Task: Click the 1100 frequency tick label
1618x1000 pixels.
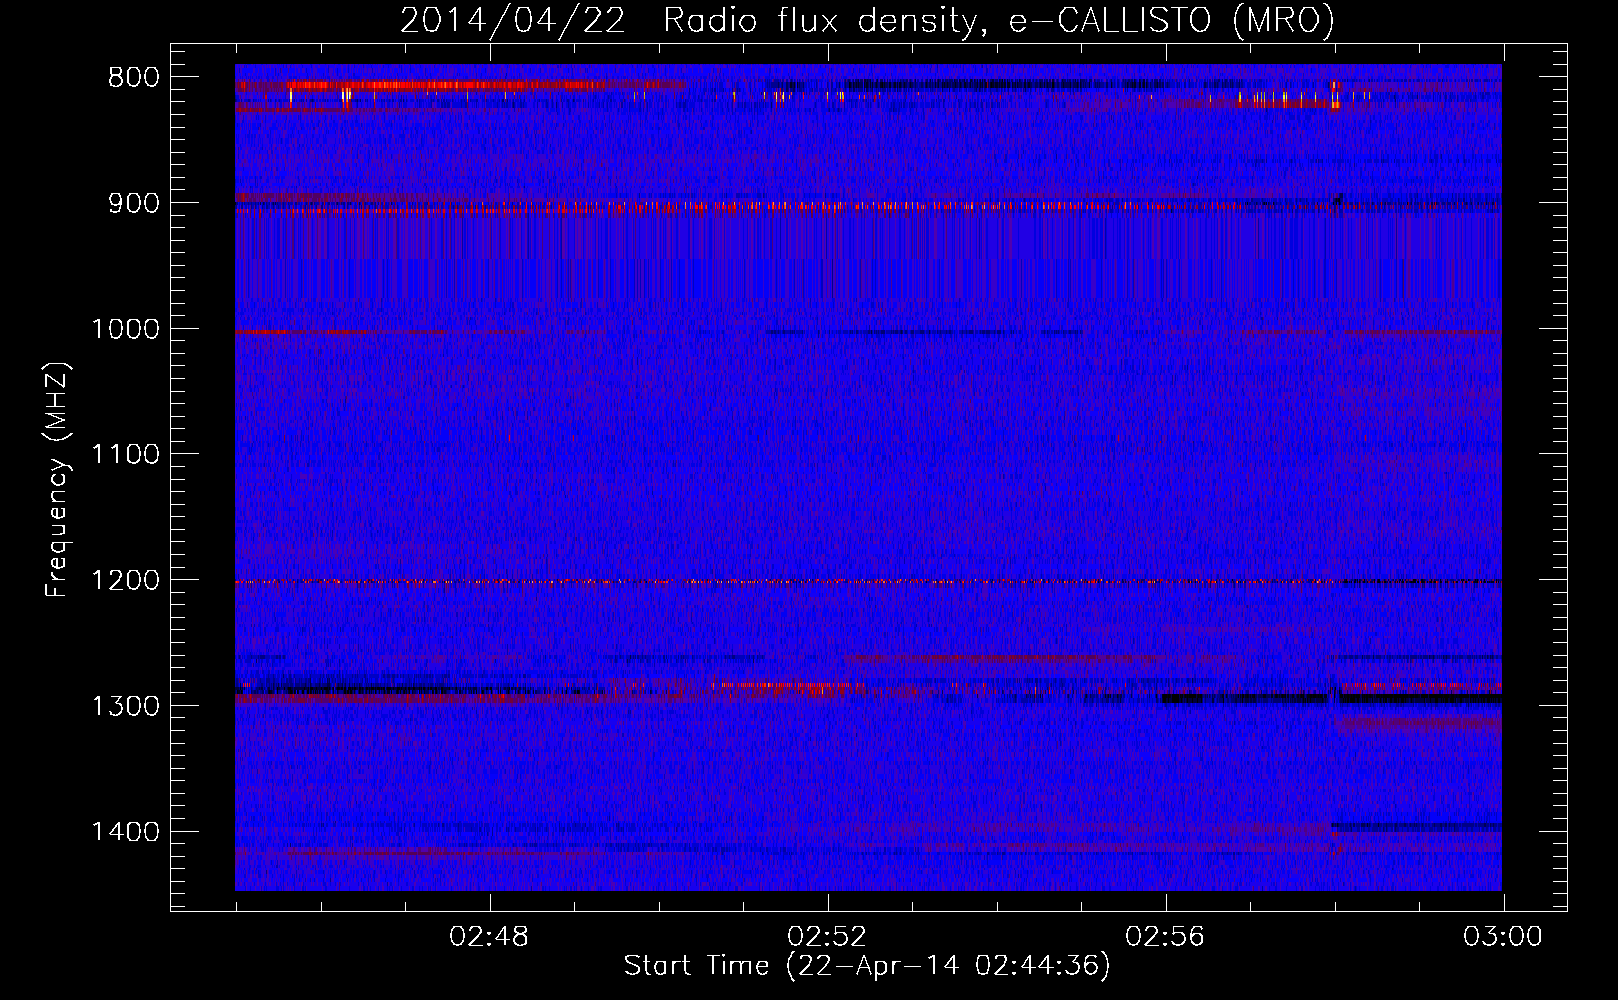Action: pos(125,455)
